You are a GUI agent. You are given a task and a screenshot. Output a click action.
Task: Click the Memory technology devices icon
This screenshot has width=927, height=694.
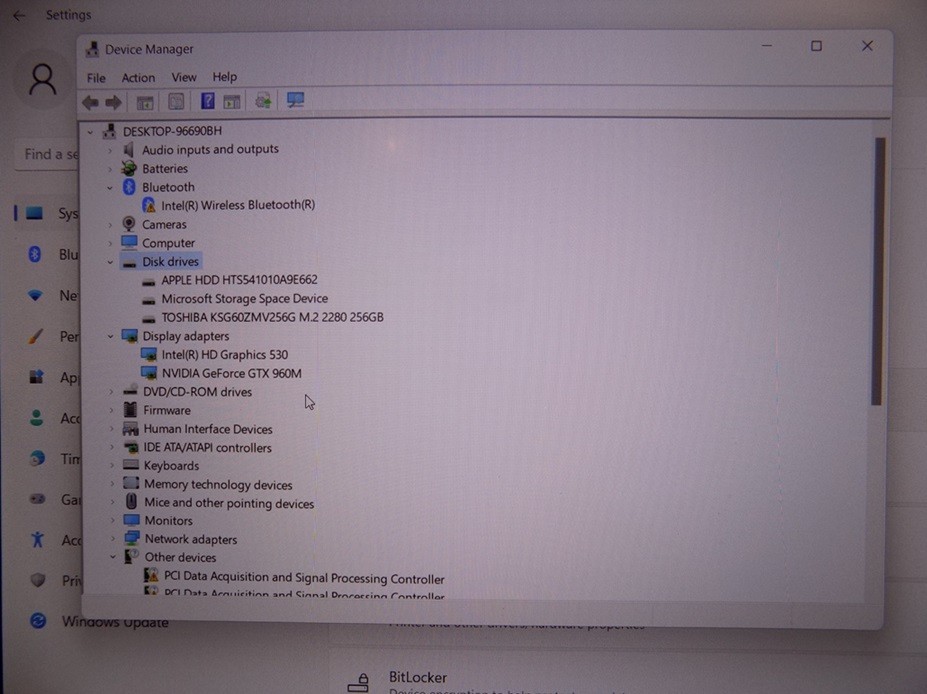[x=131, y=483]
